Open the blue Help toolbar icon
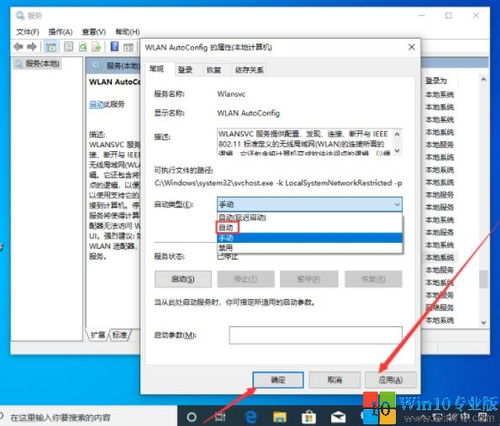The image size is (500, 426). [115, 46]
